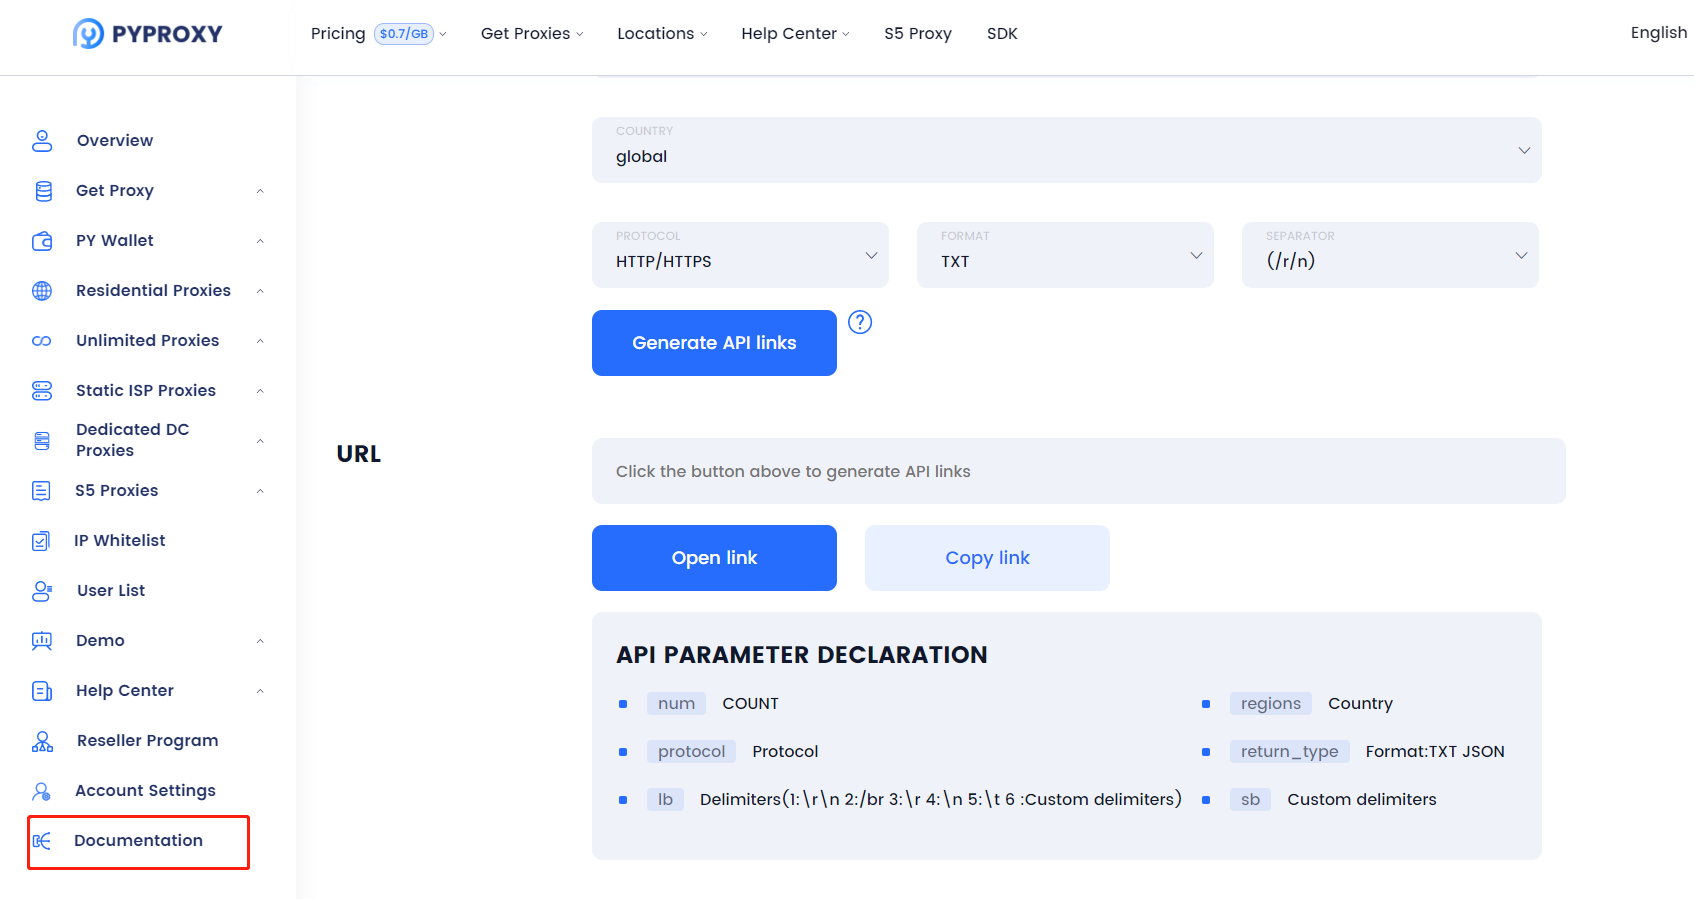The height and width of the screenshot is (899, 1694).
Task: Open Overview in the sidebar
Action: point(115,141)
